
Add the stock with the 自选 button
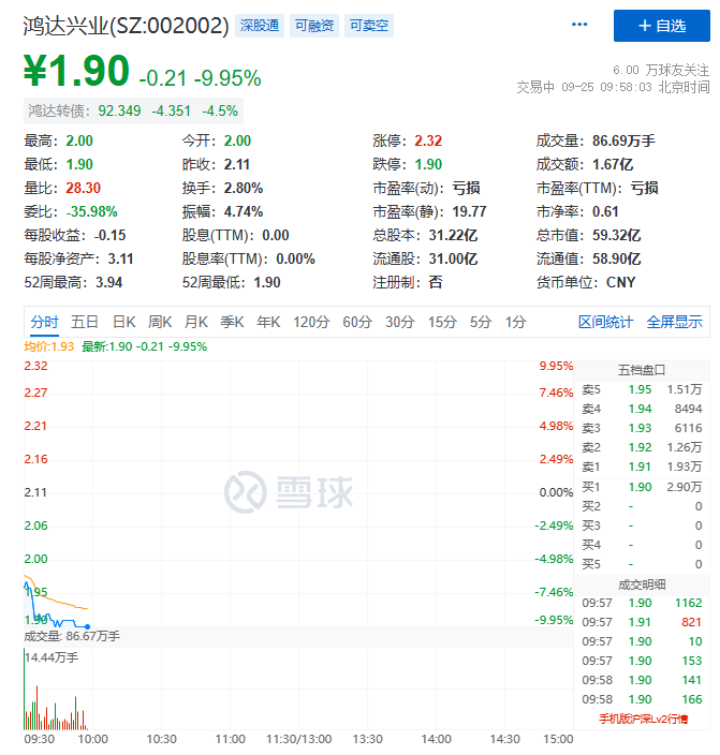[x=661, y=26]
